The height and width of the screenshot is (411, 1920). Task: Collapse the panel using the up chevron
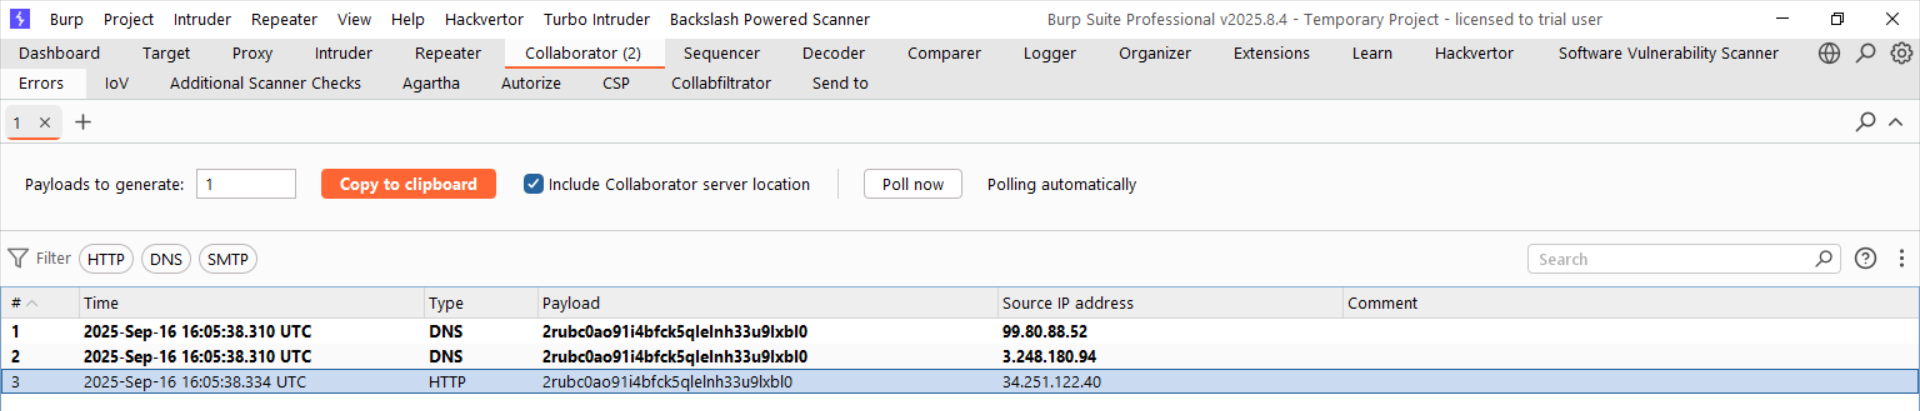click(x=1895, y=122)
